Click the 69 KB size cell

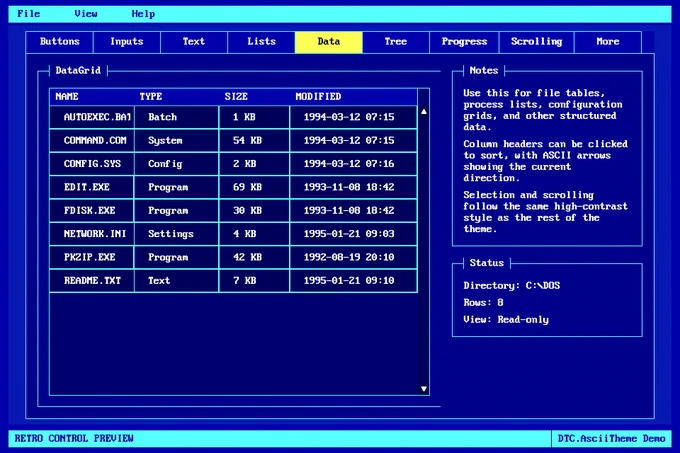[254, 187]
